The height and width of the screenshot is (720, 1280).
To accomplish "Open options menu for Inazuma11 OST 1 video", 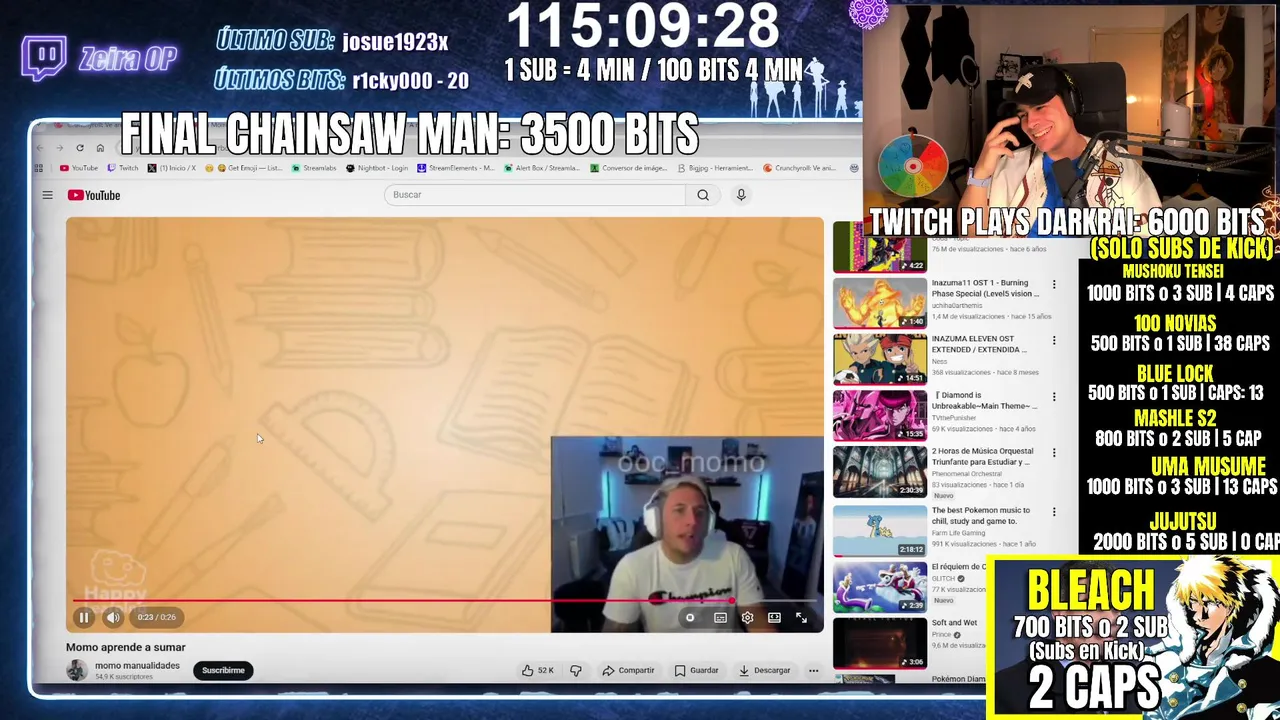I will [x=1053, y=285].
